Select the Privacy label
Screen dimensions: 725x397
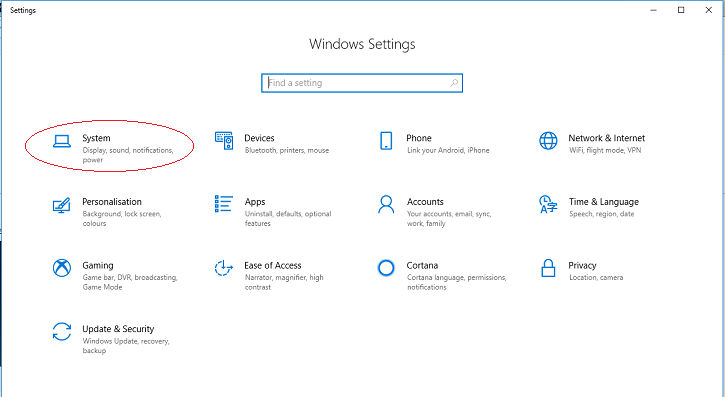point(582,266)
